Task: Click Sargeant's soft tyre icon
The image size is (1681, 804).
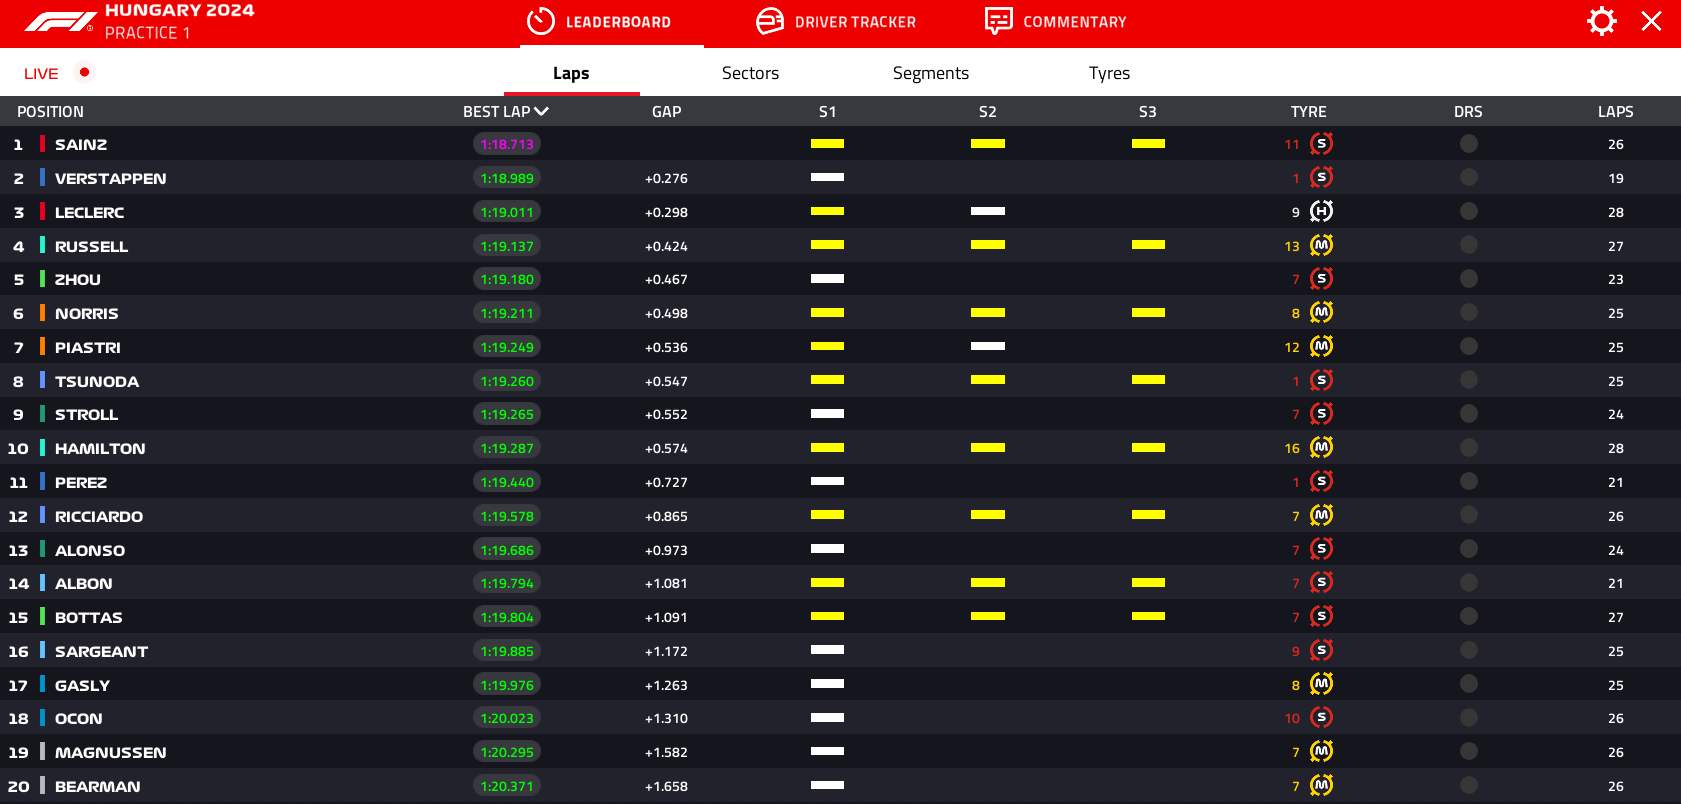Action: coord(1321,651)
